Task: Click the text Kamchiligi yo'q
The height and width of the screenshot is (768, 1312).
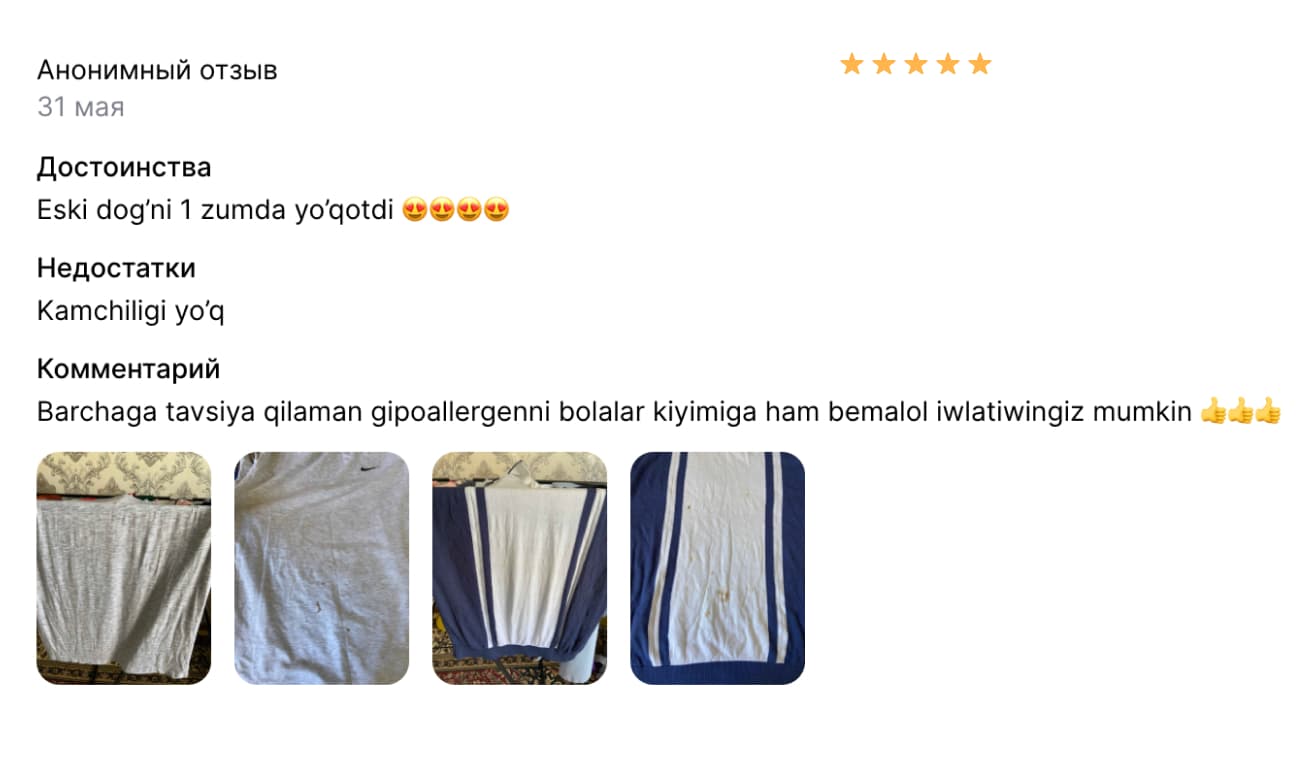Action: point(131,311)
